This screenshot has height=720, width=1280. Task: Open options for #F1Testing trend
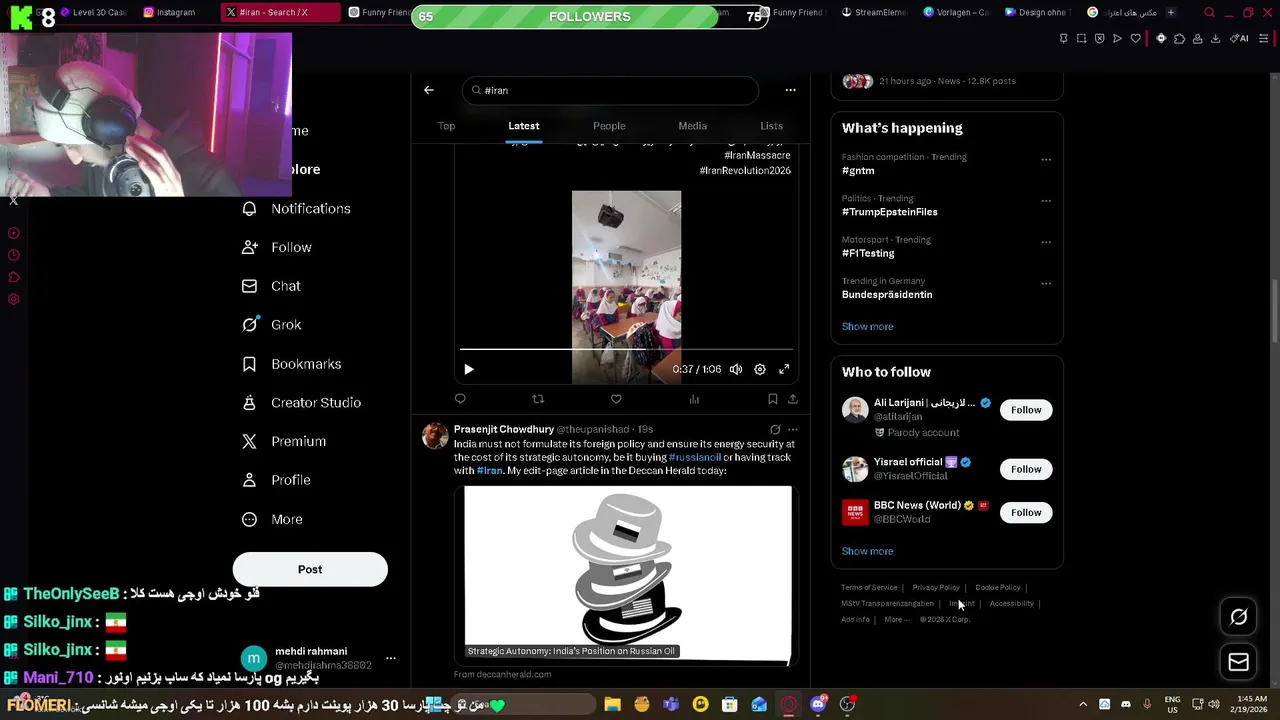point(1046,242)
